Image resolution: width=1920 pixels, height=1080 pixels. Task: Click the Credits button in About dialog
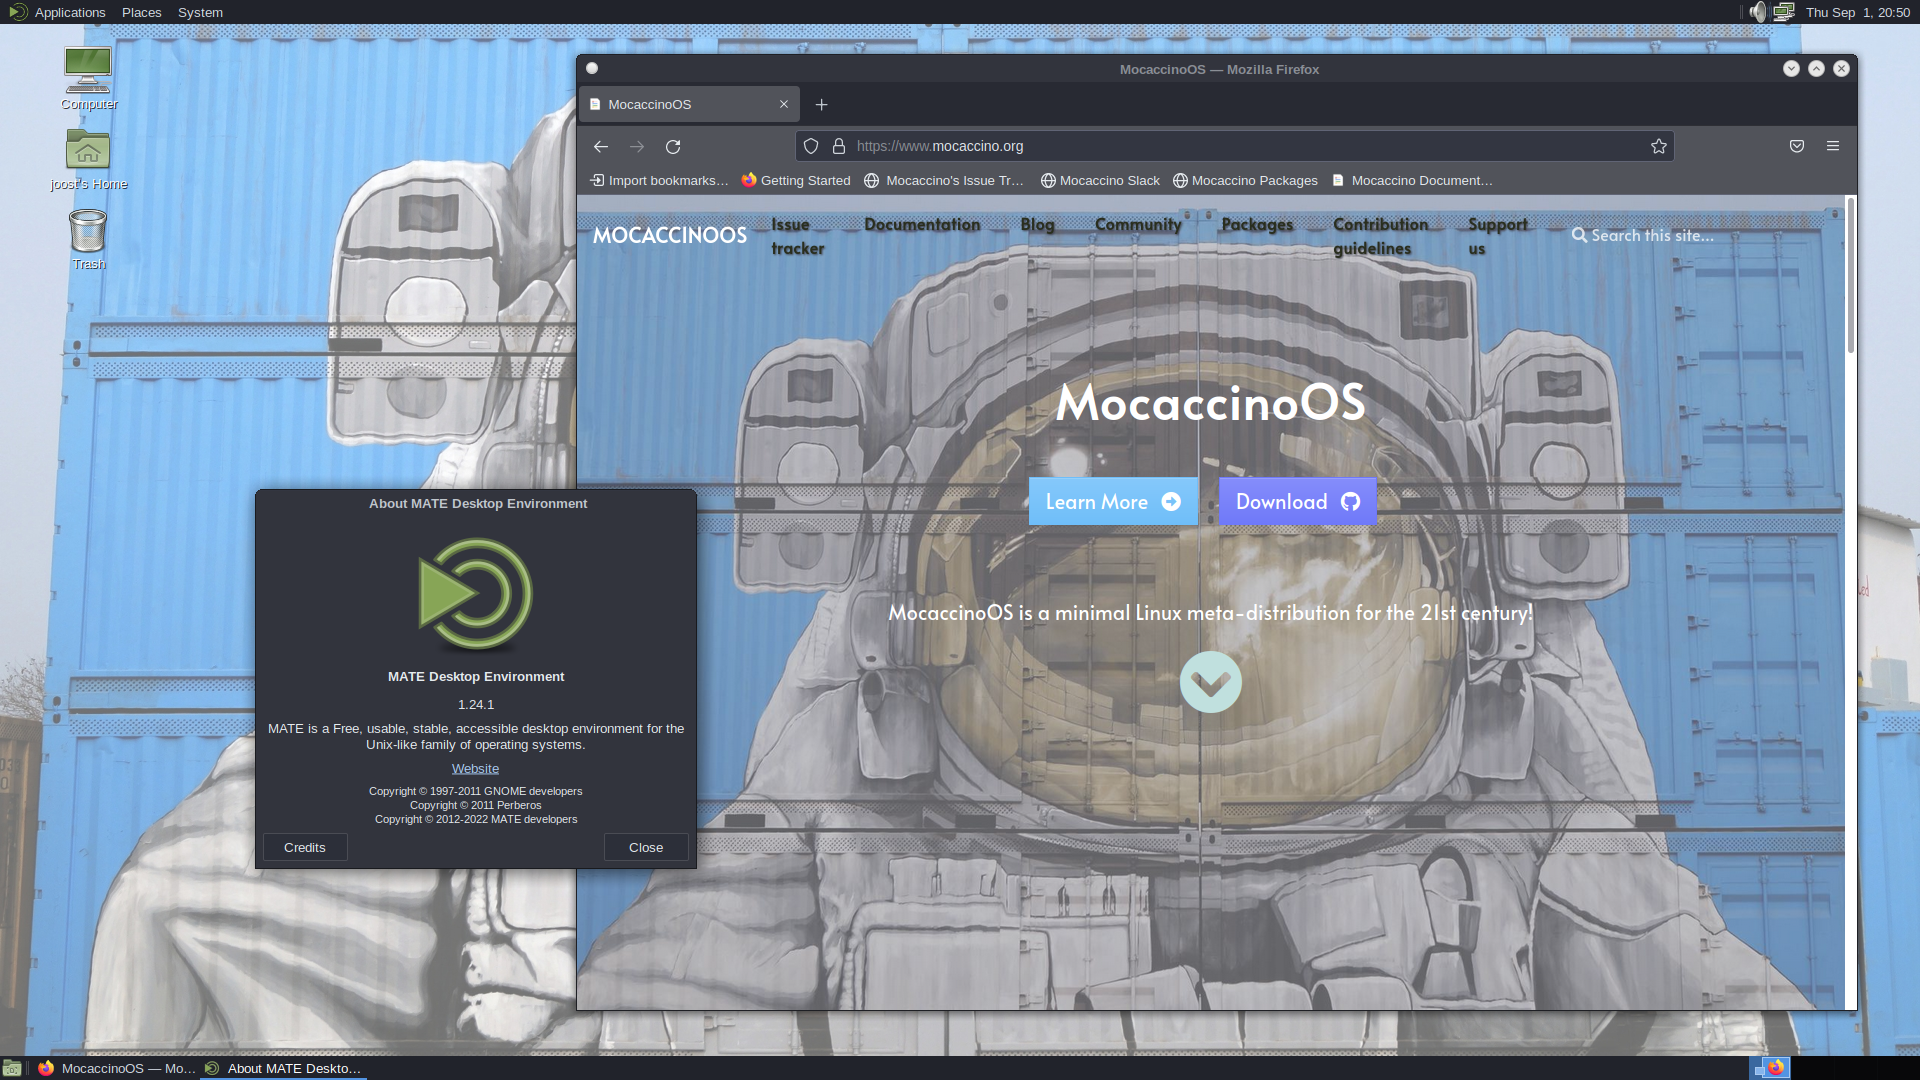point(305,847)
